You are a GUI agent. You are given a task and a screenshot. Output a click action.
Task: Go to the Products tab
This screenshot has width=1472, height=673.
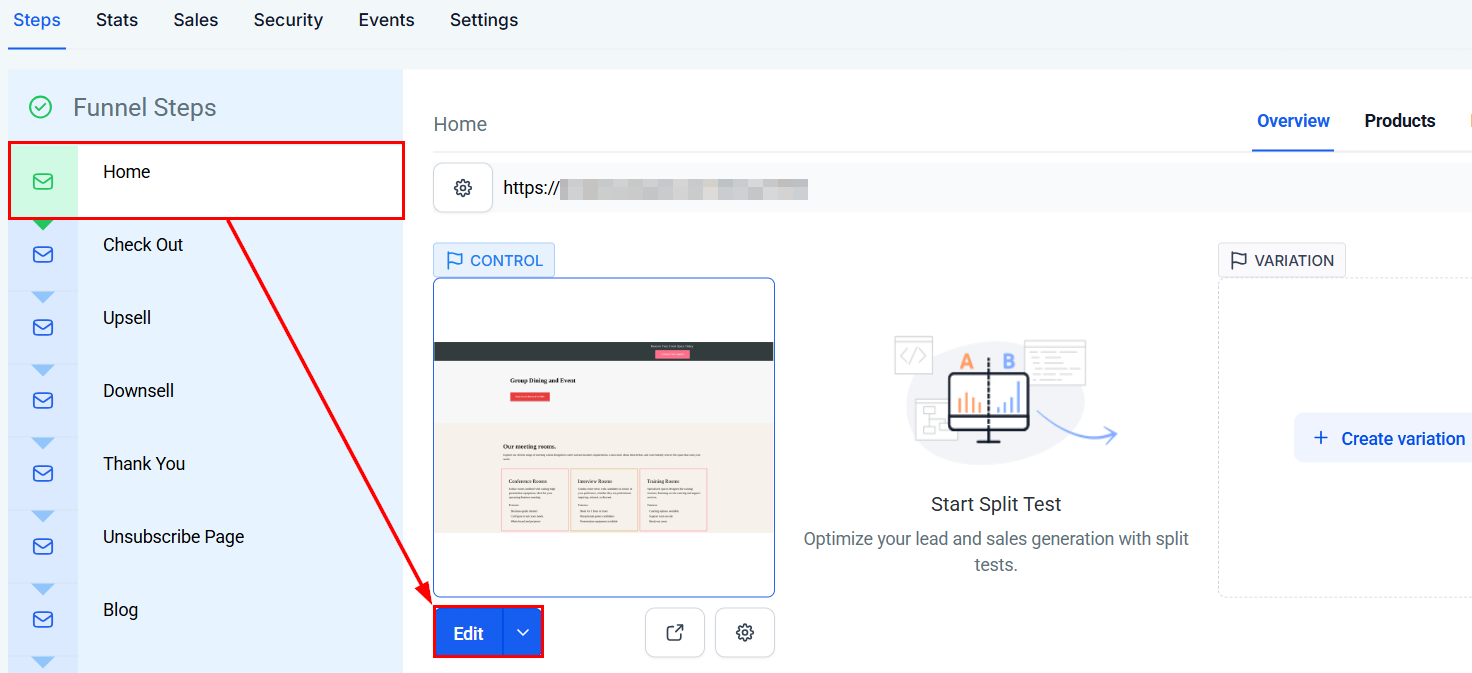coord(1400,121)
